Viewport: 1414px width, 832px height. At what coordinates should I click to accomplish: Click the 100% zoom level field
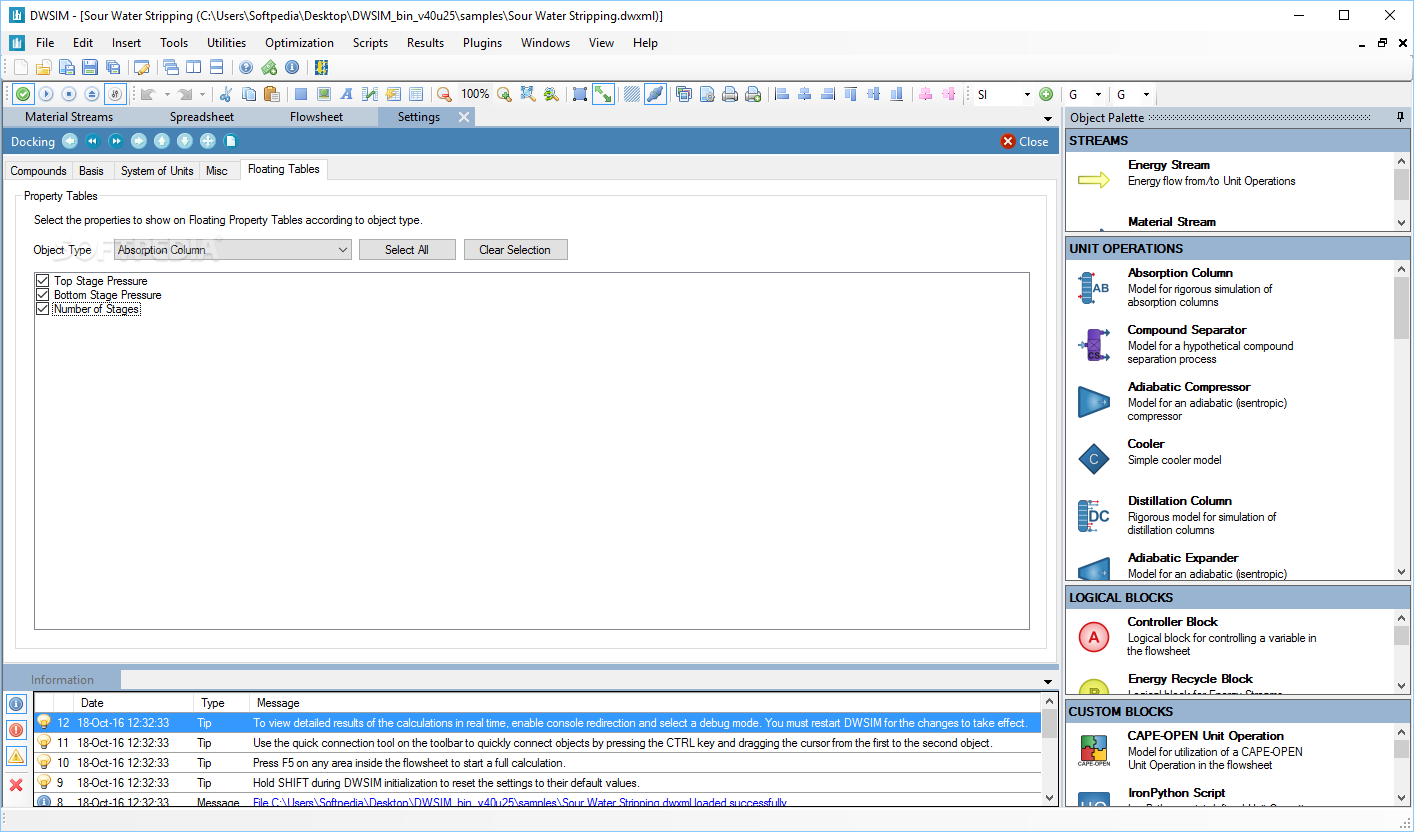tap(475, 94)
